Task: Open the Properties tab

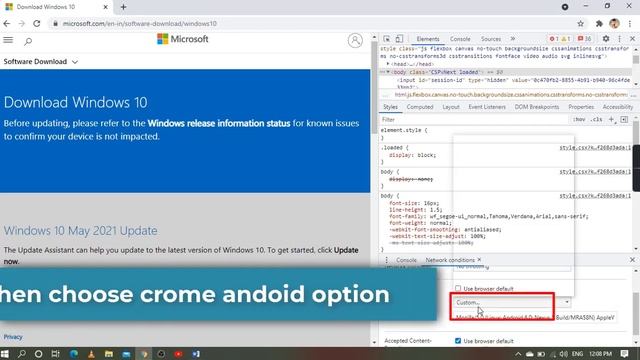Action: (581, 107)
